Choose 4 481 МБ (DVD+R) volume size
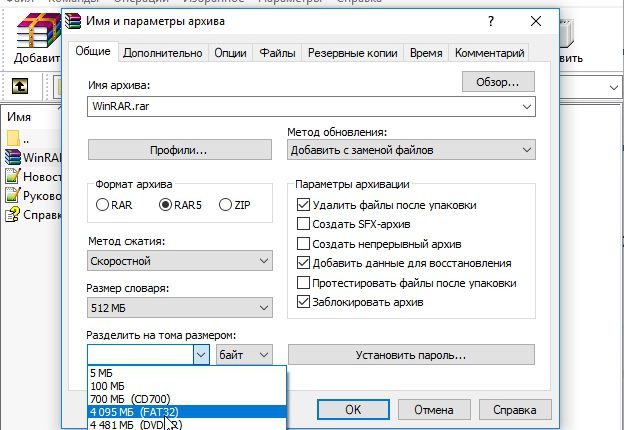Viewport: 624px width, 430px height. (187, 424)
